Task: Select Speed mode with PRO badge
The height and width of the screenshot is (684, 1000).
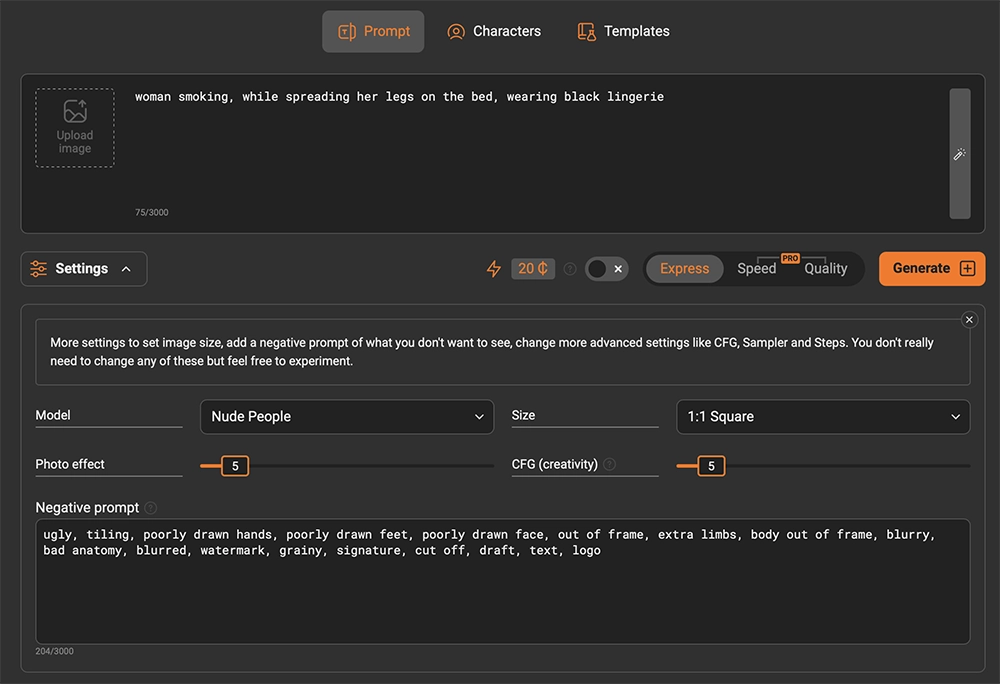Action: click(x=757, y=268)
